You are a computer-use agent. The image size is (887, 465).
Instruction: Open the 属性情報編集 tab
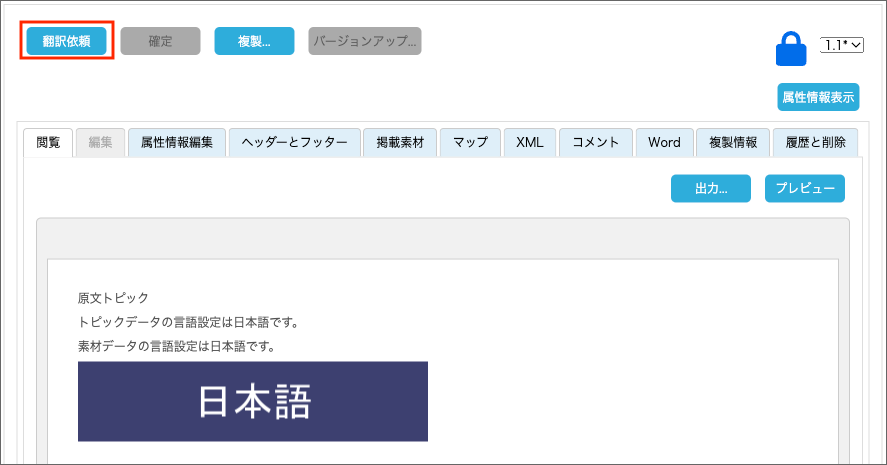[176, 143]
